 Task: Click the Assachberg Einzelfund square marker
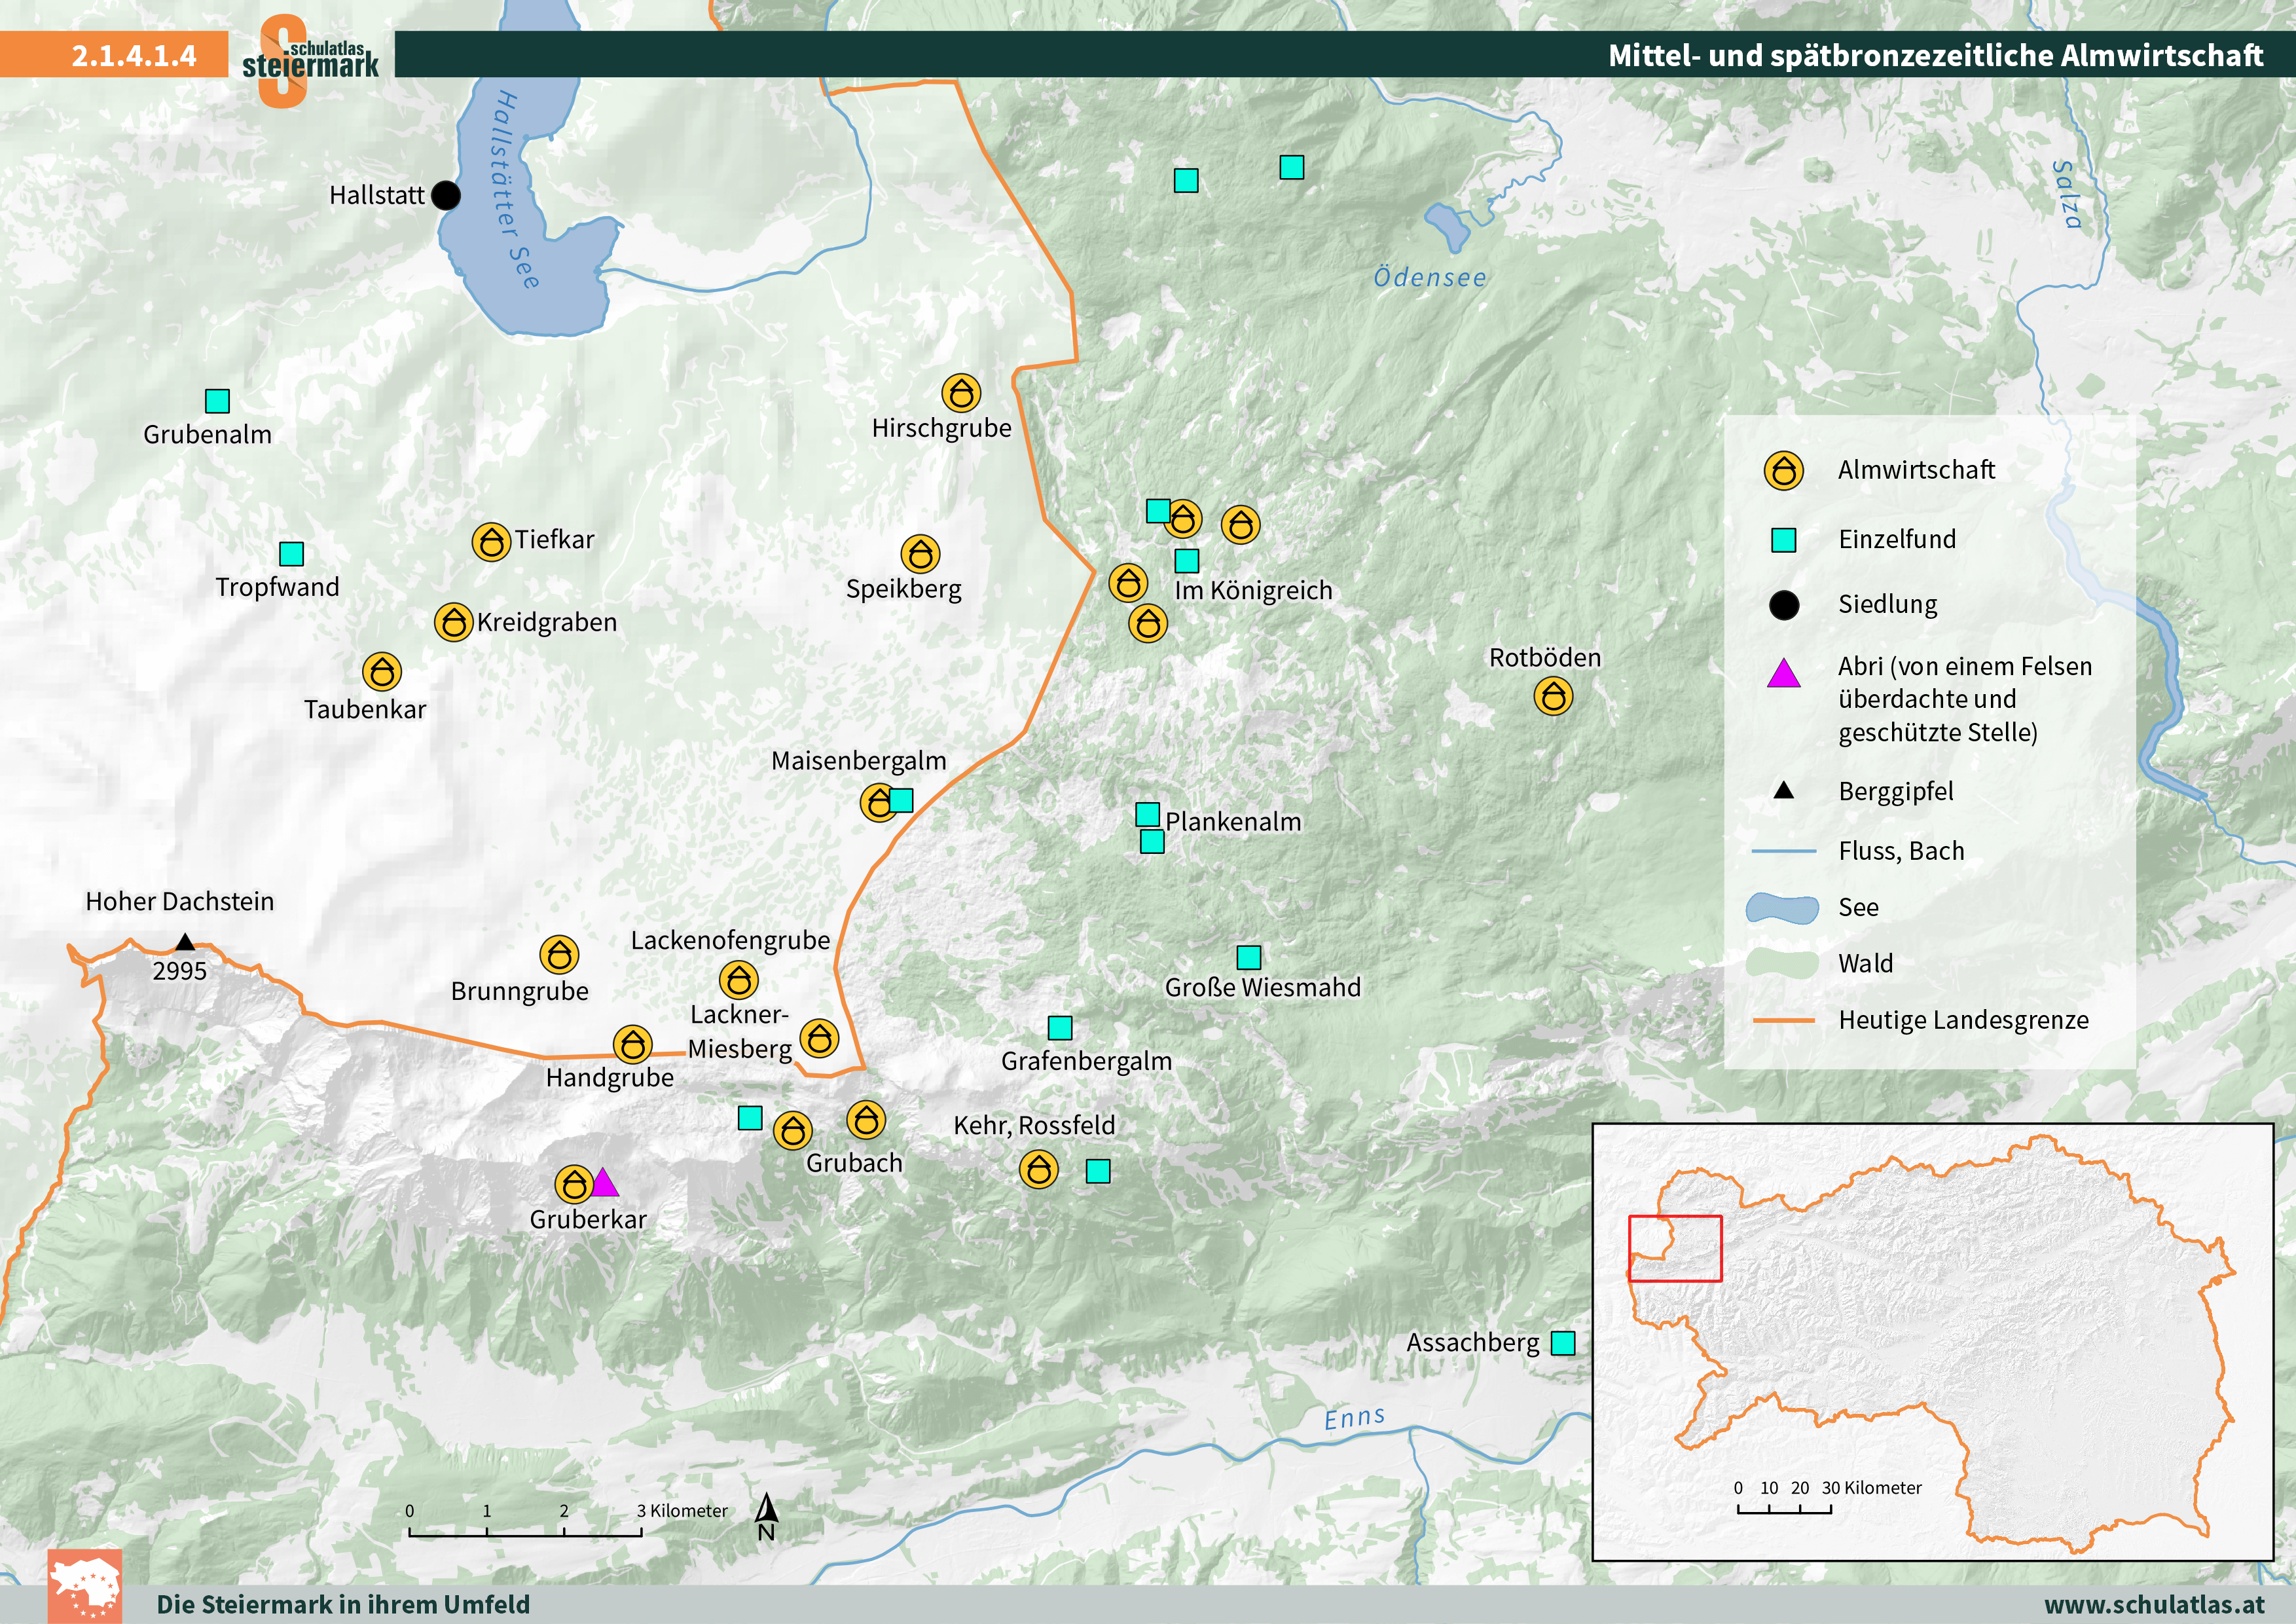point(1563,1343)
